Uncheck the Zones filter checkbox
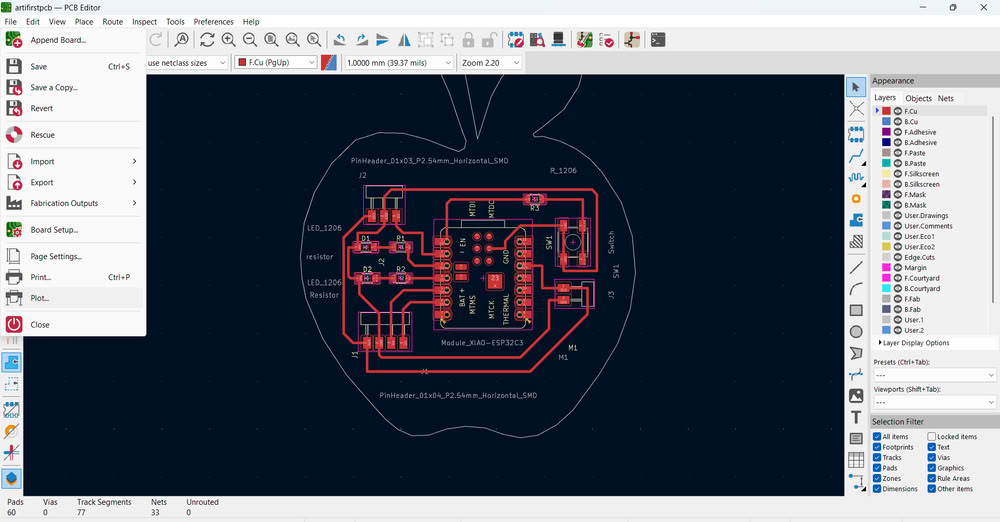 [877, 479]
